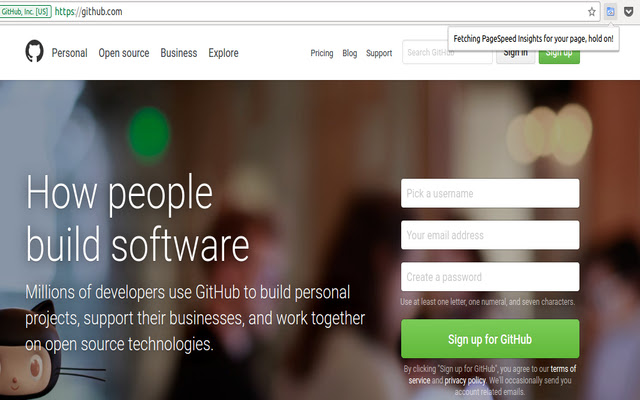Open the Support link
Image resolution: width=640 pixels, height=400 pixels.
[x=379, y=53]
